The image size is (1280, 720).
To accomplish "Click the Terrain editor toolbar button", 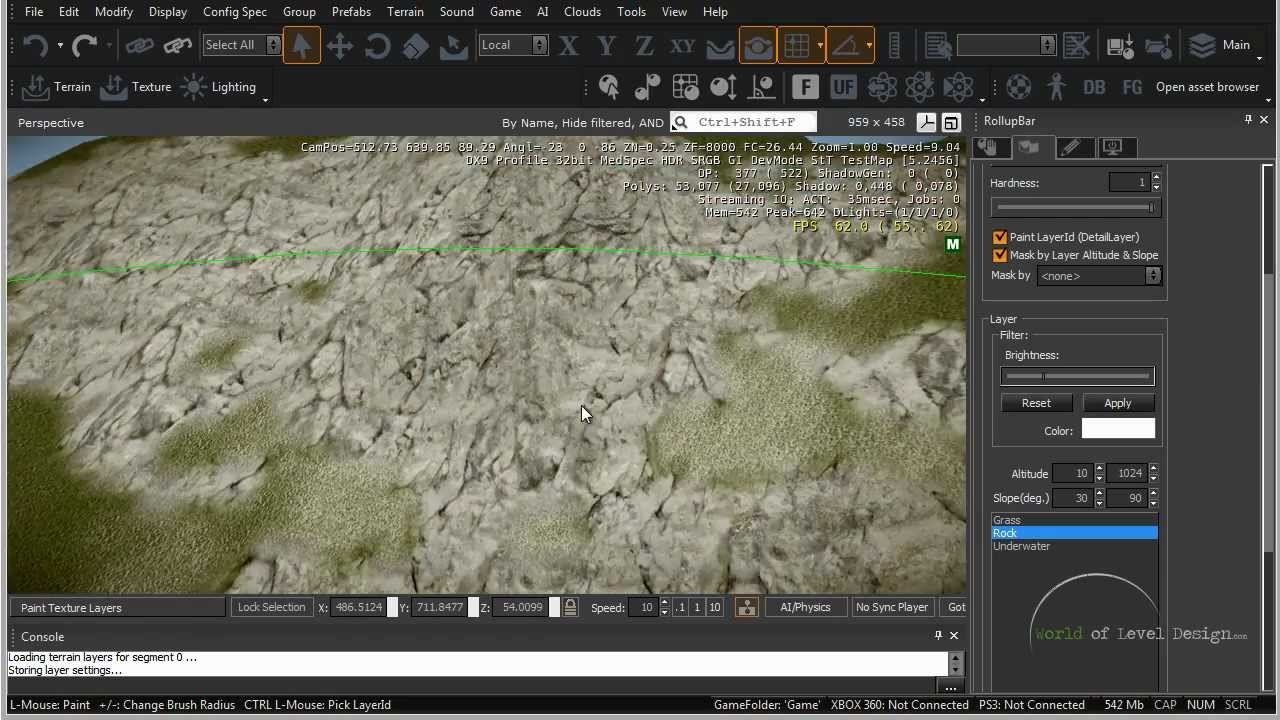I will [x=57, y=87].
